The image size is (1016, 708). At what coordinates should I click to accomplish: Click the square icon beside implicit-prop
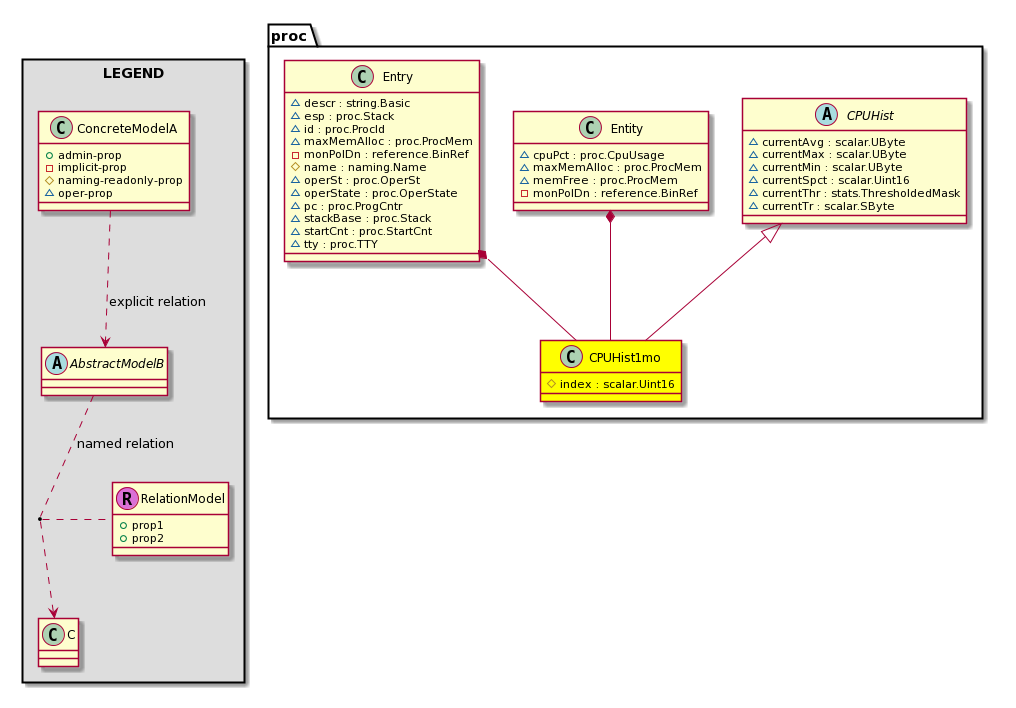[x=49, y=168]
